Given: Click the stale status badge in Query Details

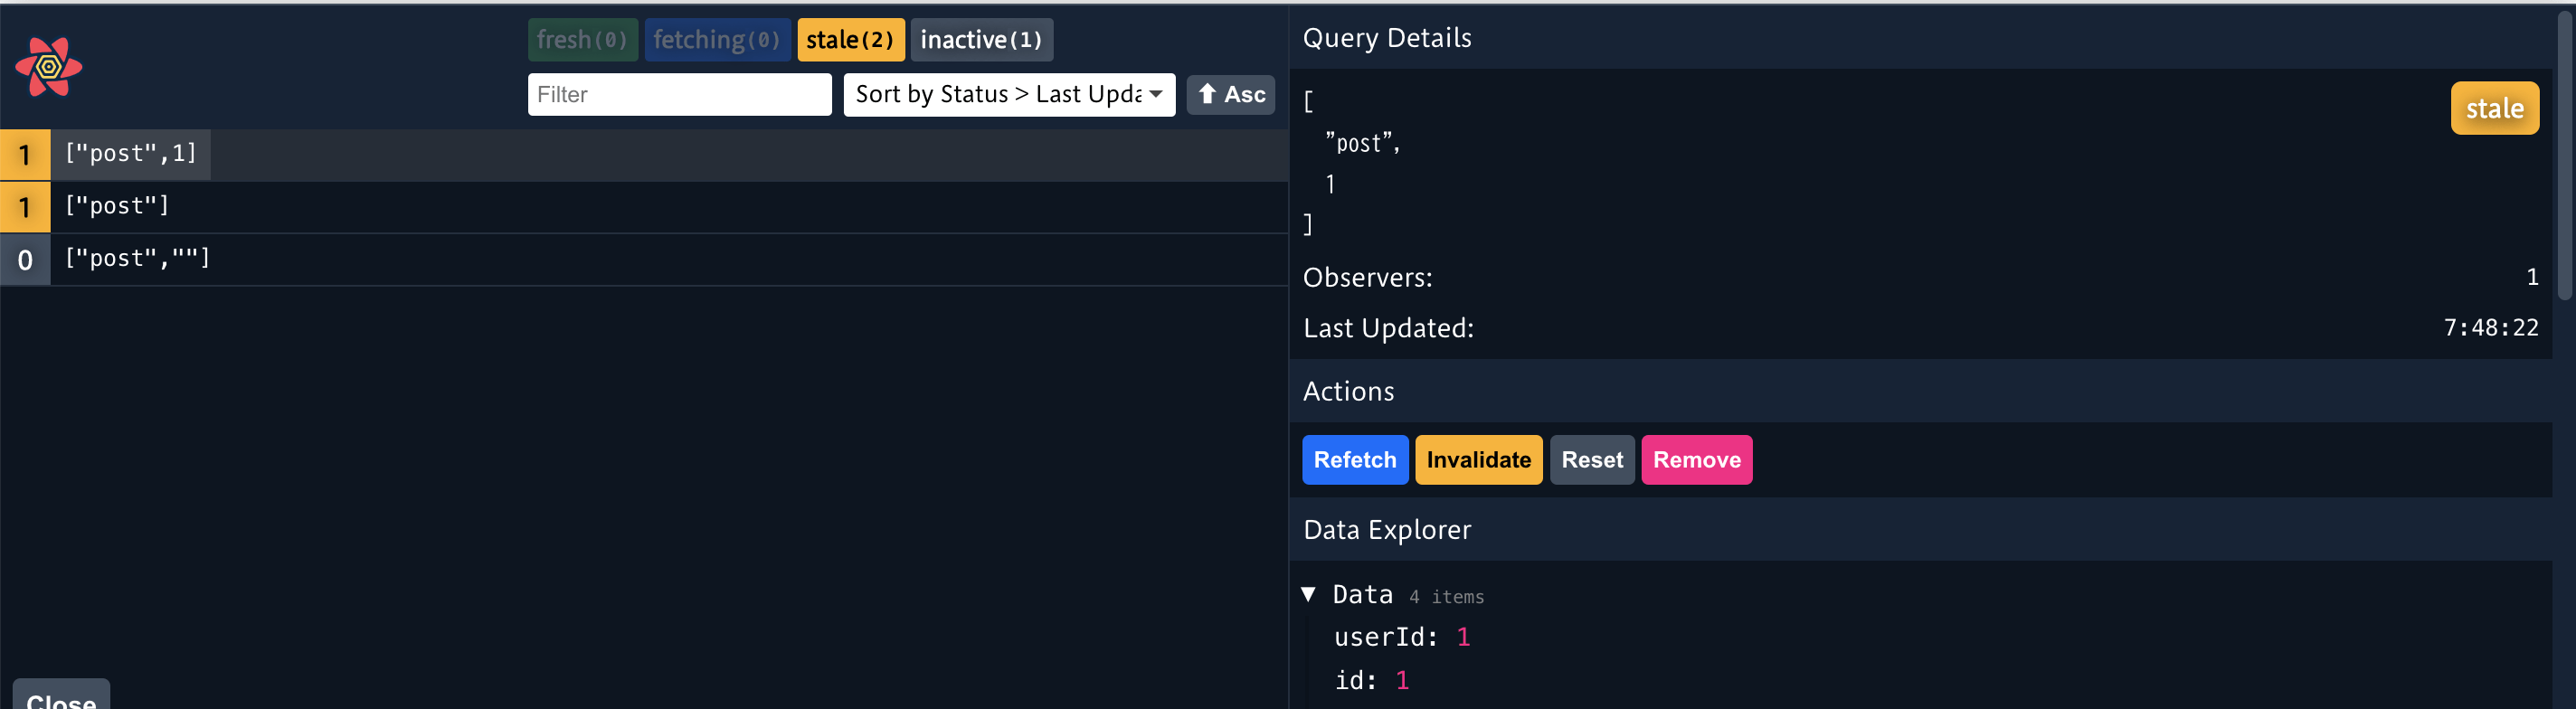Looking at the screenshot, I should click(2494, 108).
